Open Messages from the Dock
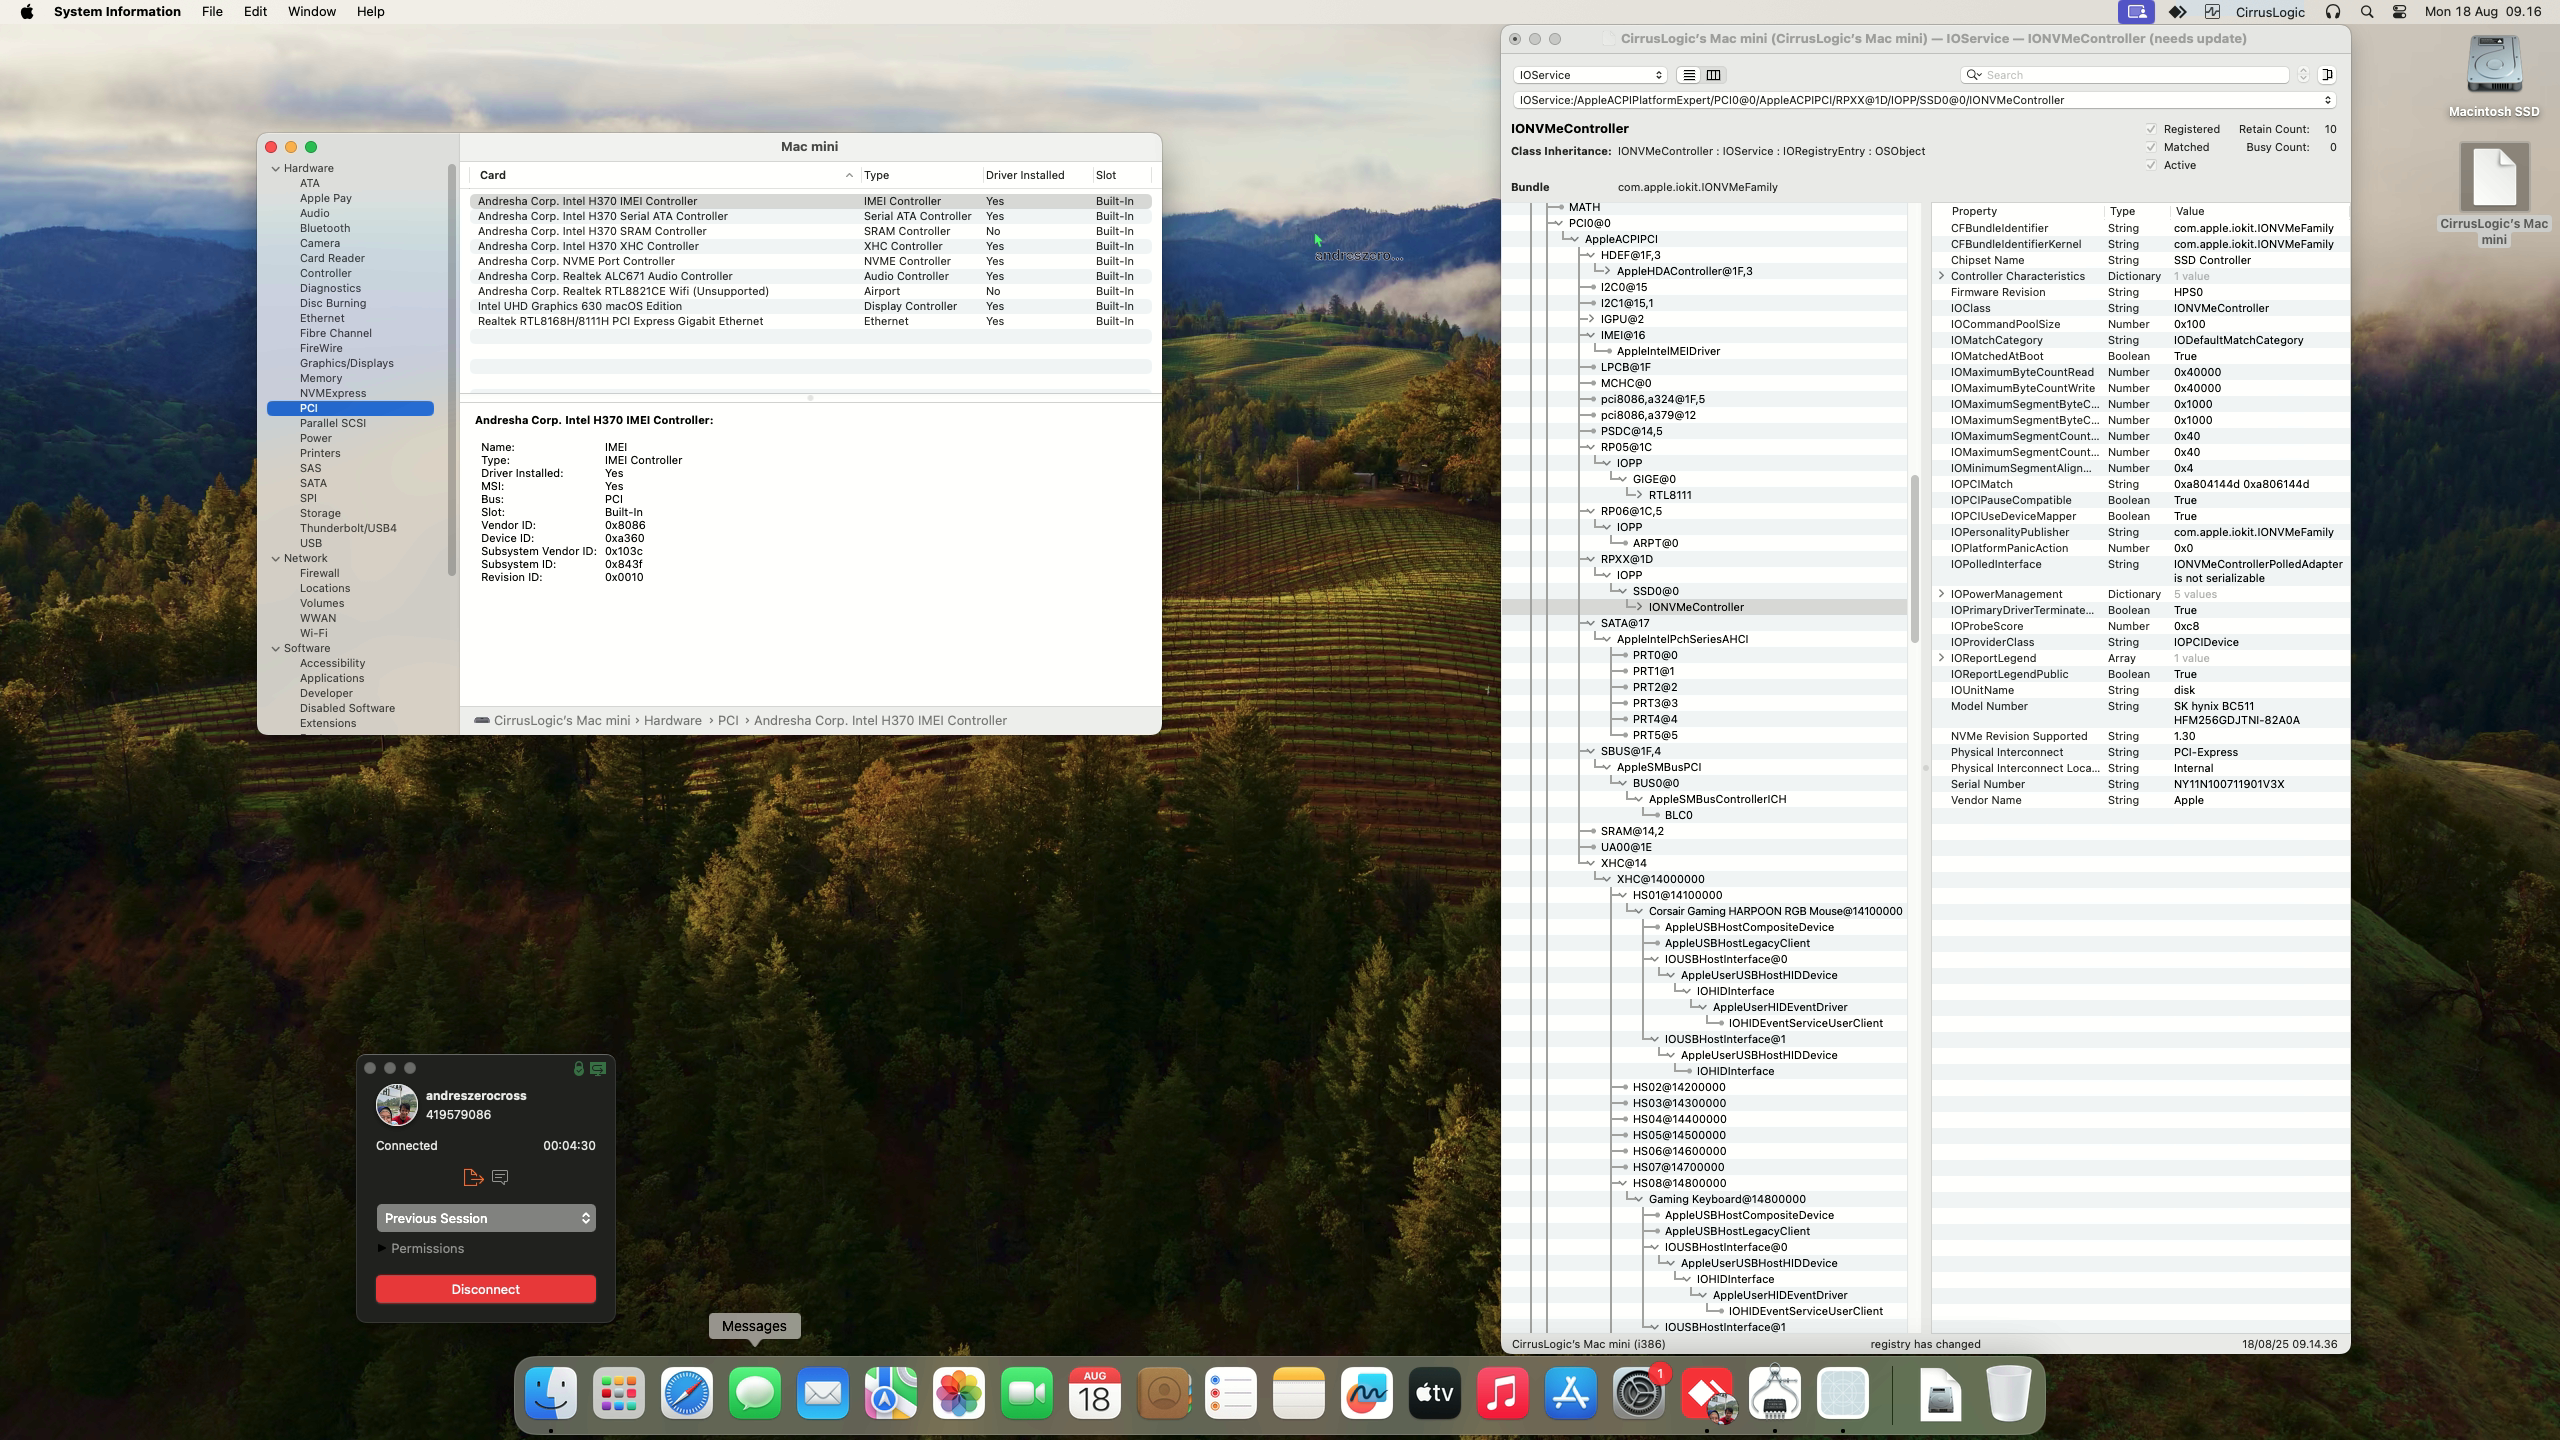This screenshot has height=1440, width=2560. (x=754, y=1393)
